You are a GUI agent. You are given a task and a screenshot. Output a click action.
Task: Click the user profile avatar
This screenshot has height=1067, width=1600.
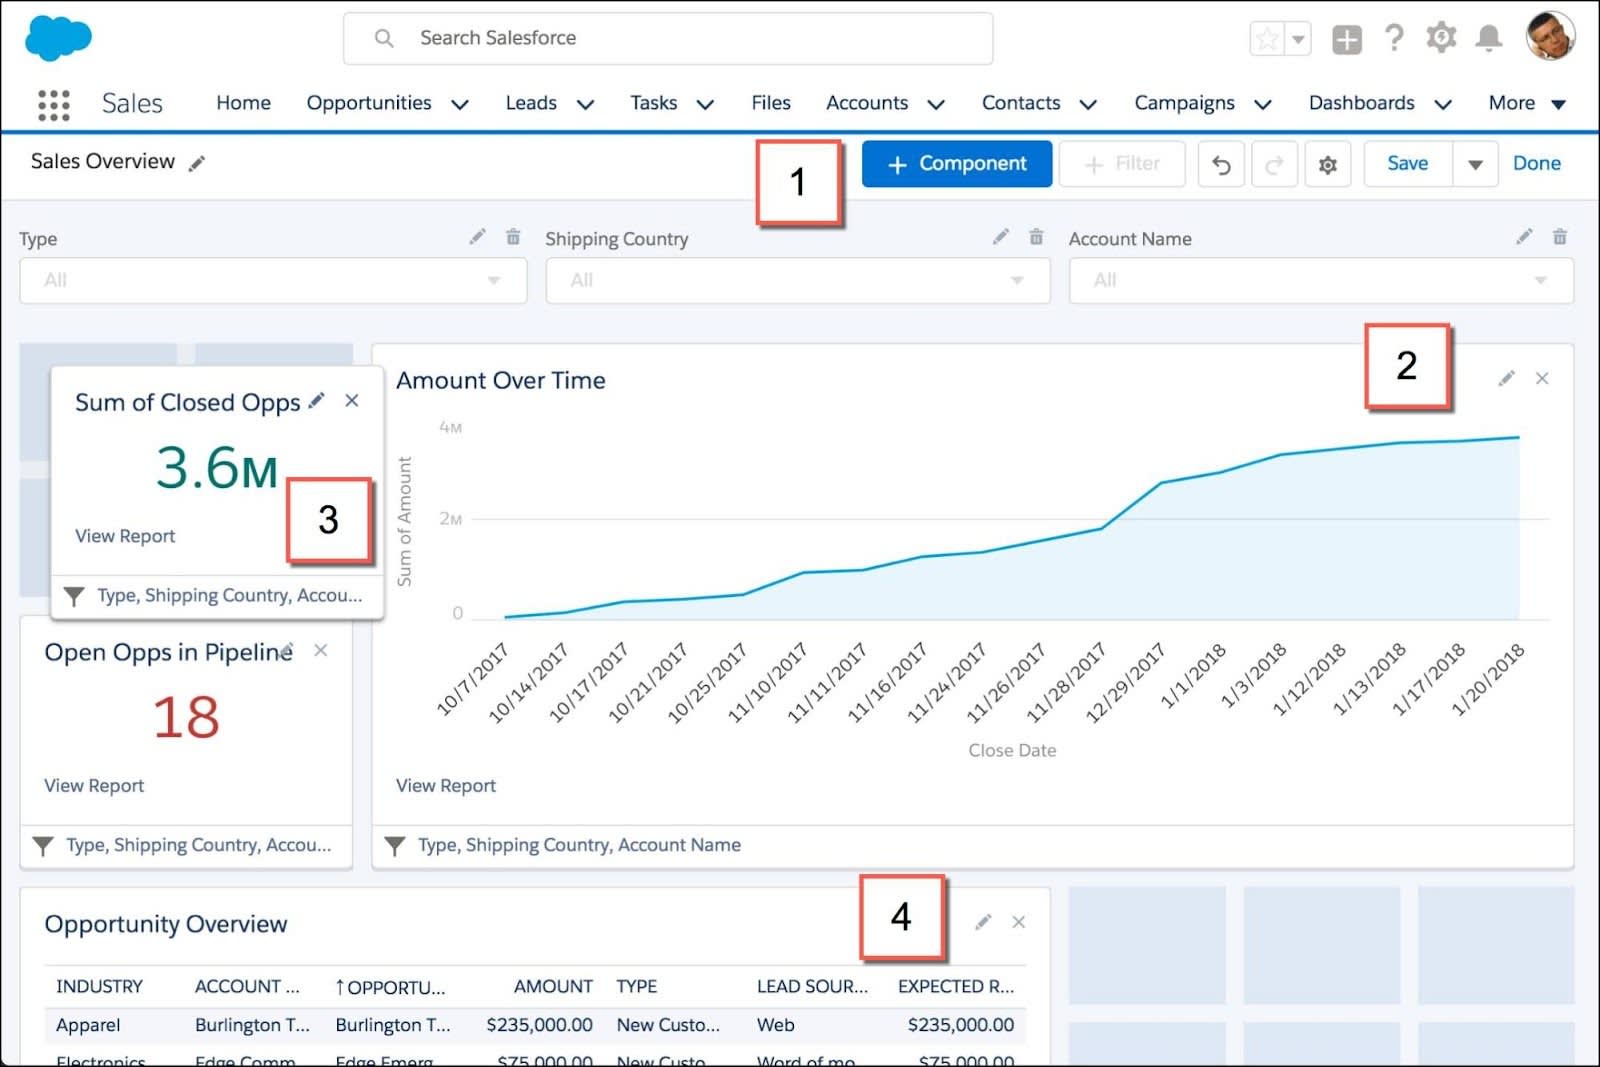pyautogui.click(x=1550, y=37)
